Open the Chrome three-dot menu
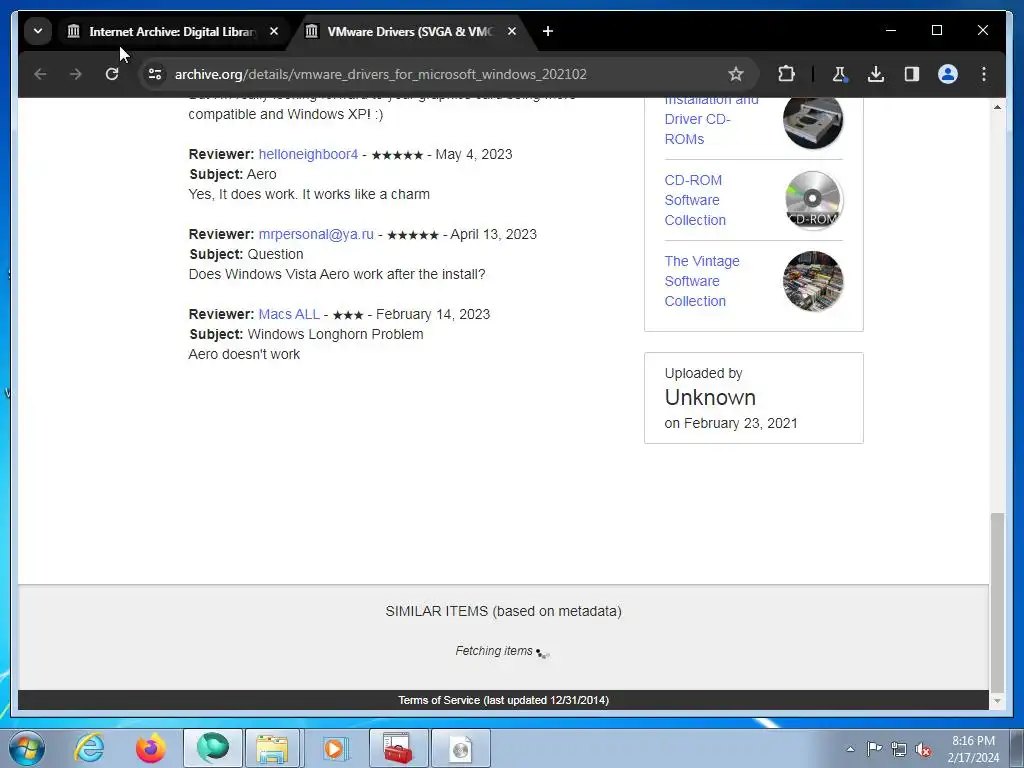Screen dimensions: 1024x768 click(984, 74)
